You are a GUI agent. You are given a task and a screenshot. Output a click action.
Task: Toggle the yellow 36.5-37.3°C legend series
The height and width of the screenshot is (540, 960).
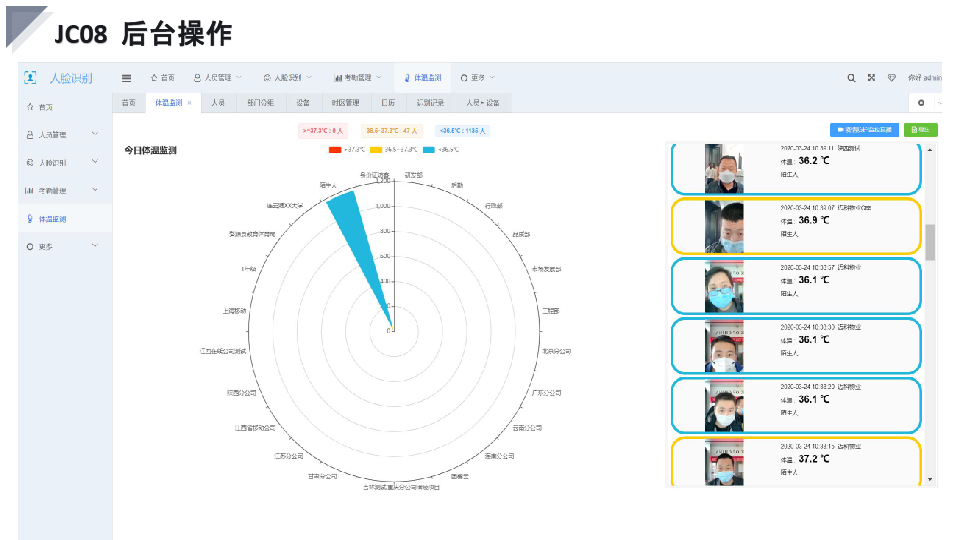(x=377, y=150)
